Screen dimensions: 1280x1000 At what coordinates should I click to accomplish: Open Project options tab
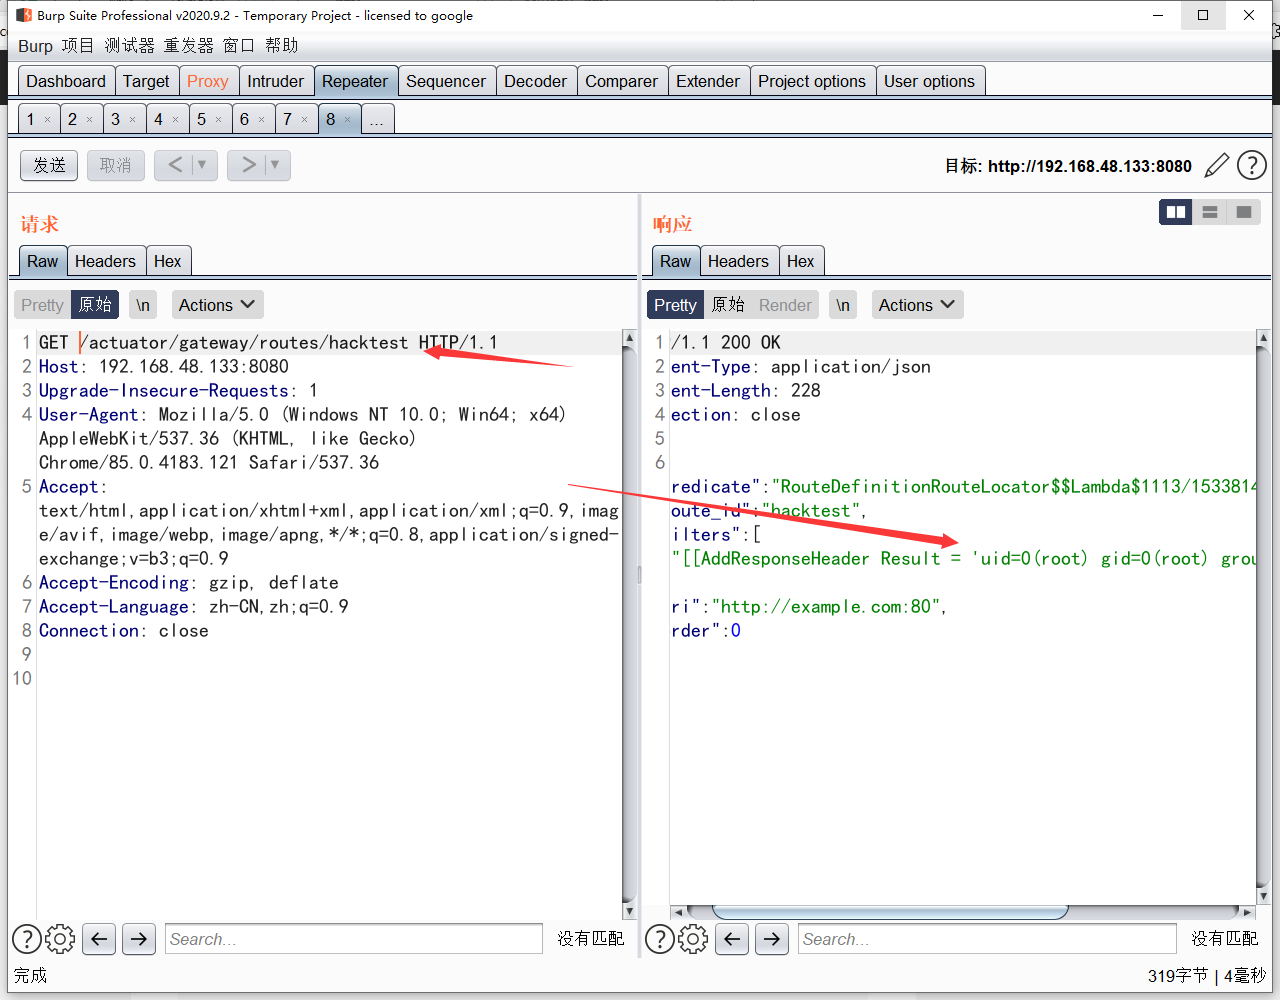pos(812,81)
